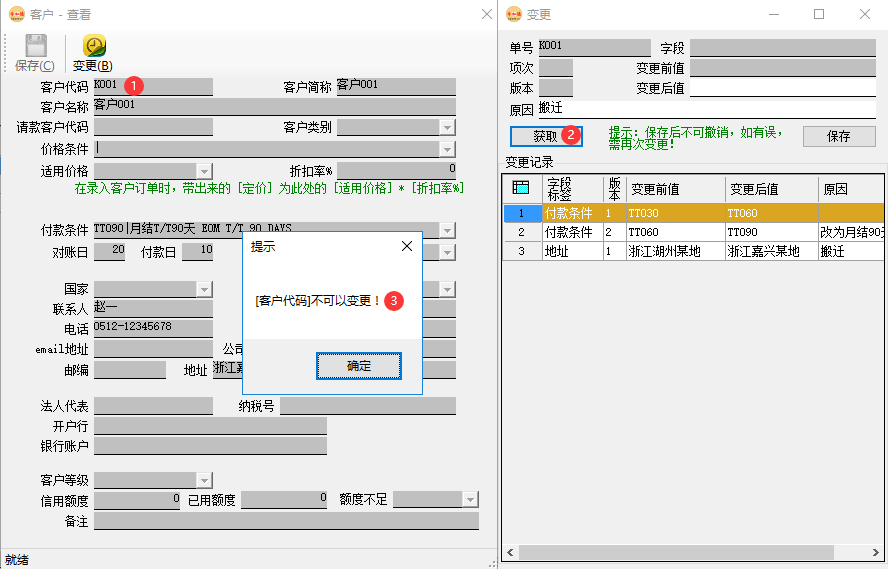The width and height of the screenshot is (888, 569).
Task: Expand the 适用价格 dropdown list
Action: (204, 171)
